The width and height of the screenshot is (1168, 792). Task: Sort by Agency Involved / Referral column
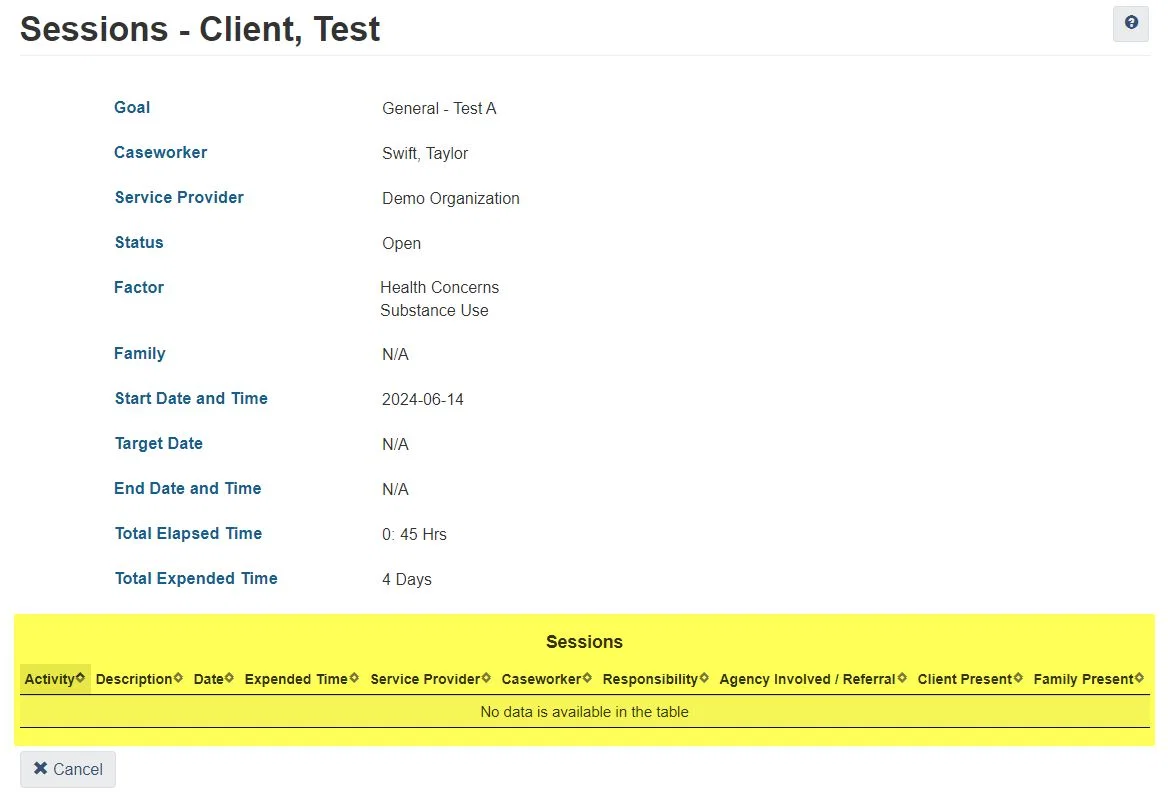click(812, 679)
